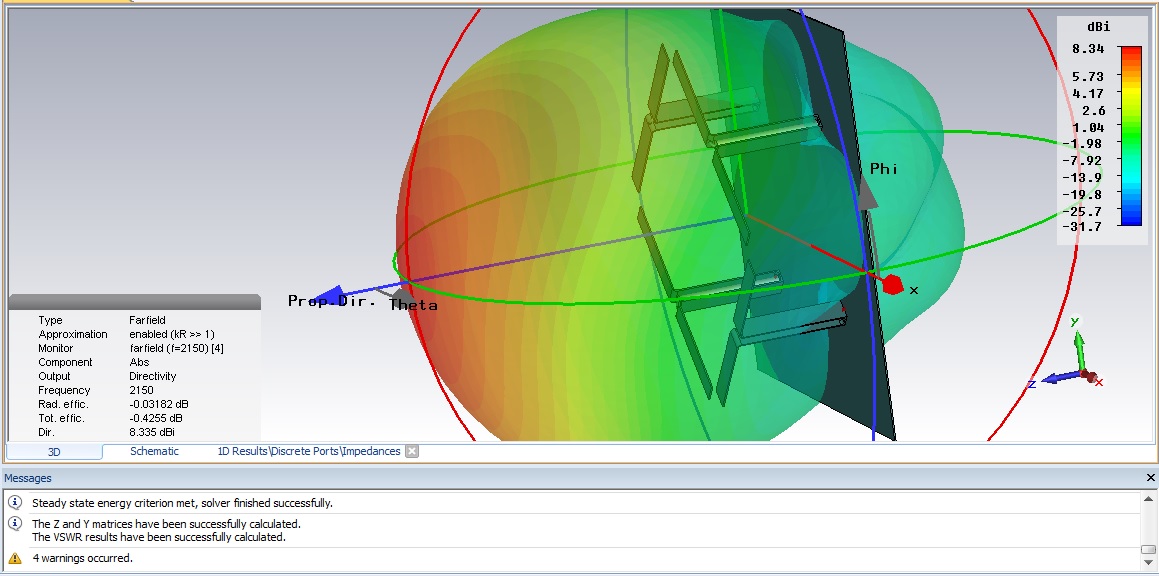Click the Frequency value 2150
The height and width of the screenshot is (576, 1159).
[x=141, y=390]
